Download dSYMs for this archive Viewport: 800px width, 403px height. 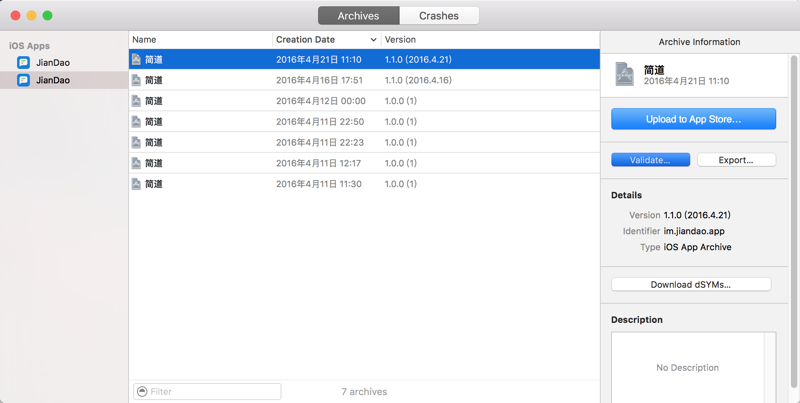[x=691, y=285]
